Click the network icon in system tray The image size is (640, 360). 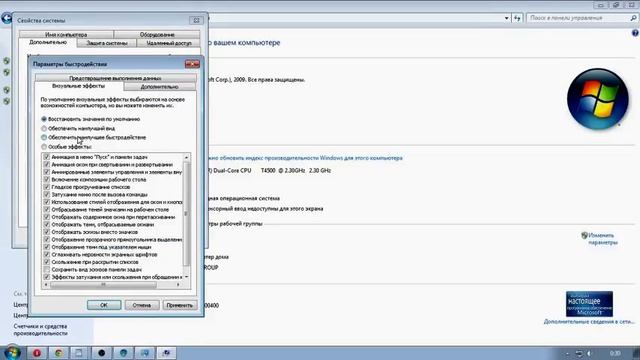579,353
